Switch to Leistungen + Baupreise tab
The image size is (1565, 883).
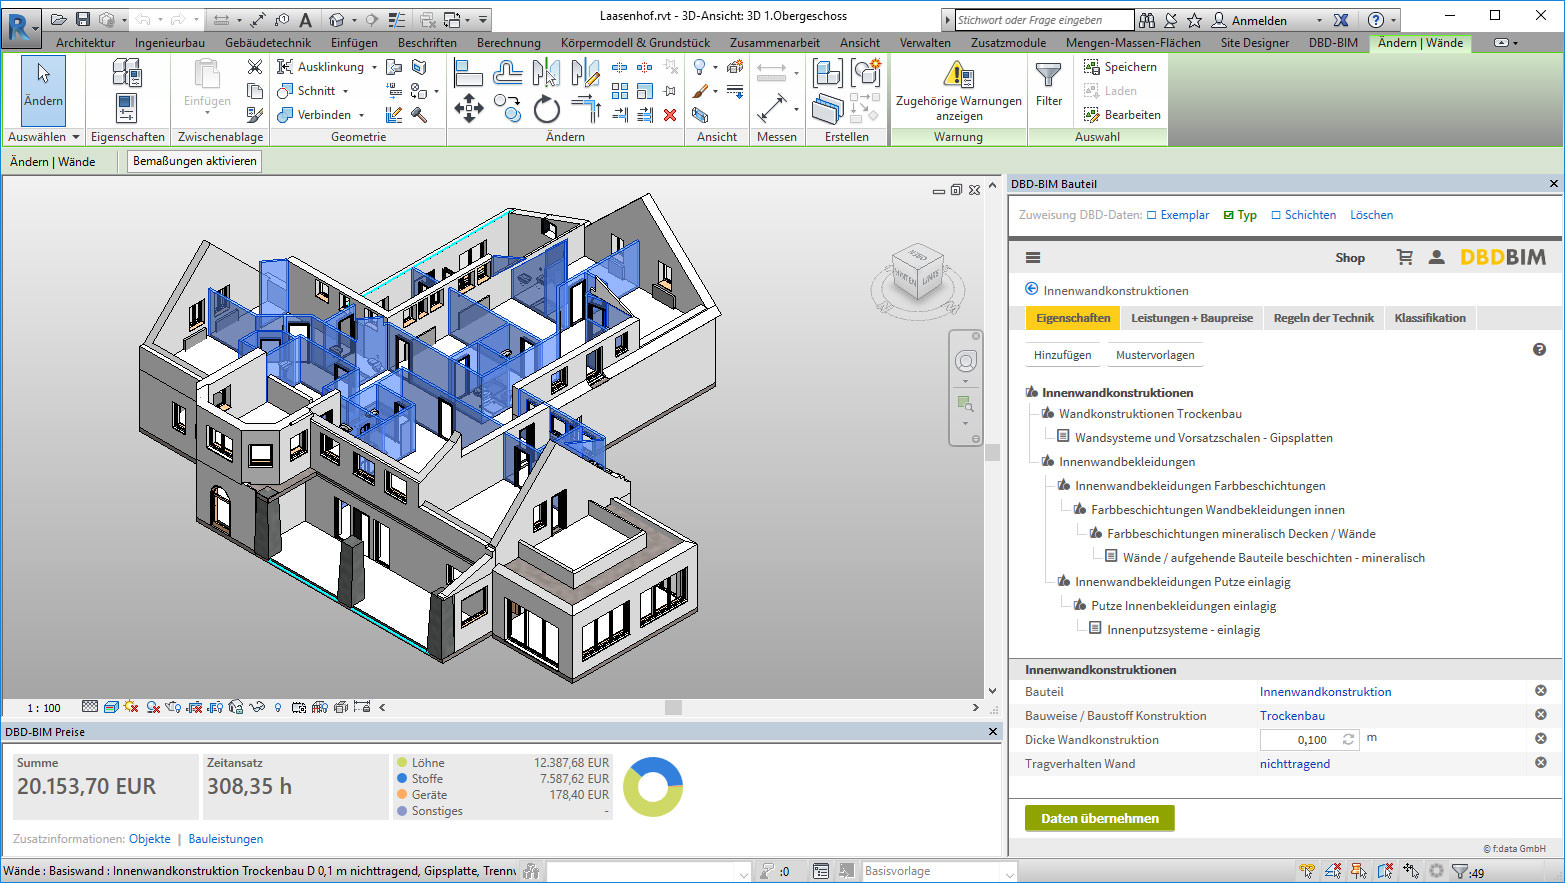(1192, 318)
